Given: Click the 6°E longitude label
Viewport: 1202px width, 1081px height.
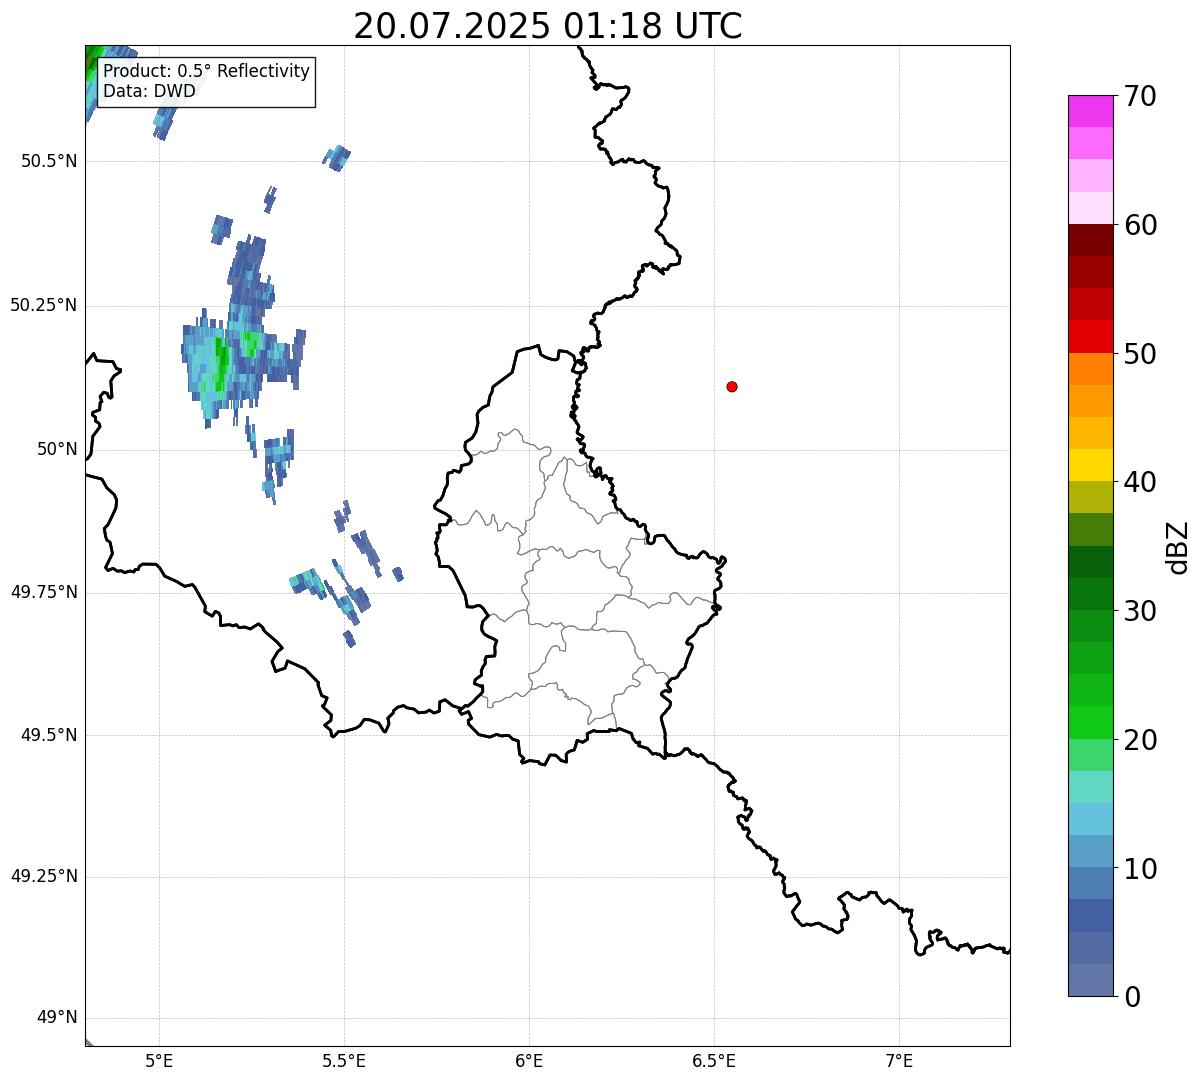Looking at the screenshot, I should 529,1060.
